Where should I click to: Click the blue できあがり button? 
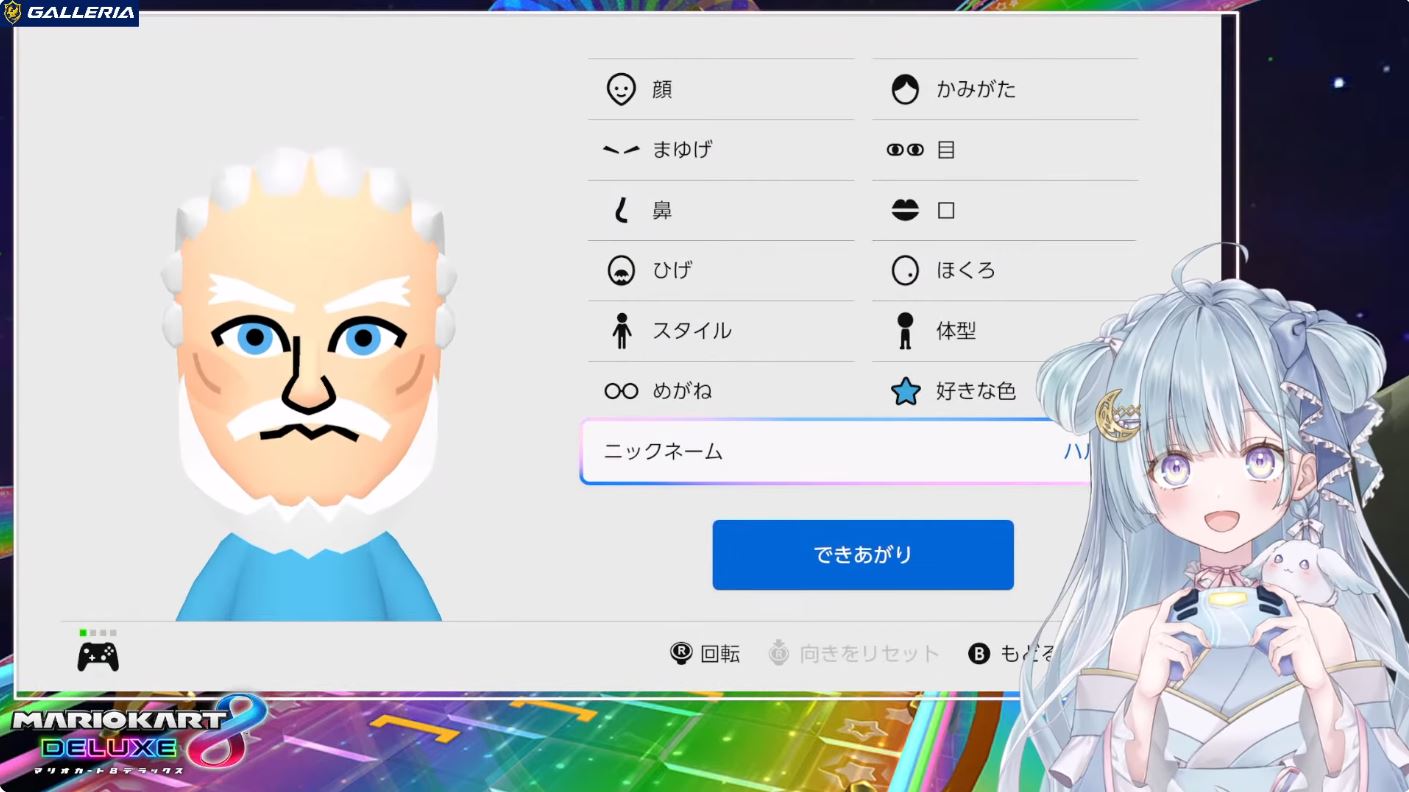[863, 555]
